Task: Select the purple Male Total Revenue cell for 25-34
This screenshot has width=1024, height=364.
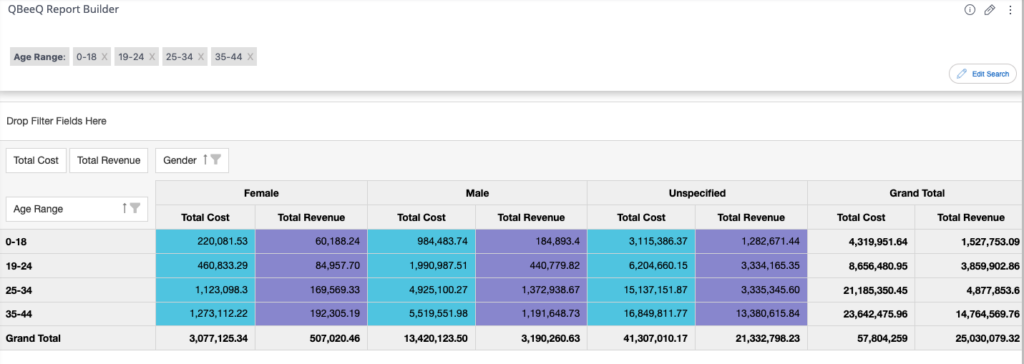Action: 532,290
